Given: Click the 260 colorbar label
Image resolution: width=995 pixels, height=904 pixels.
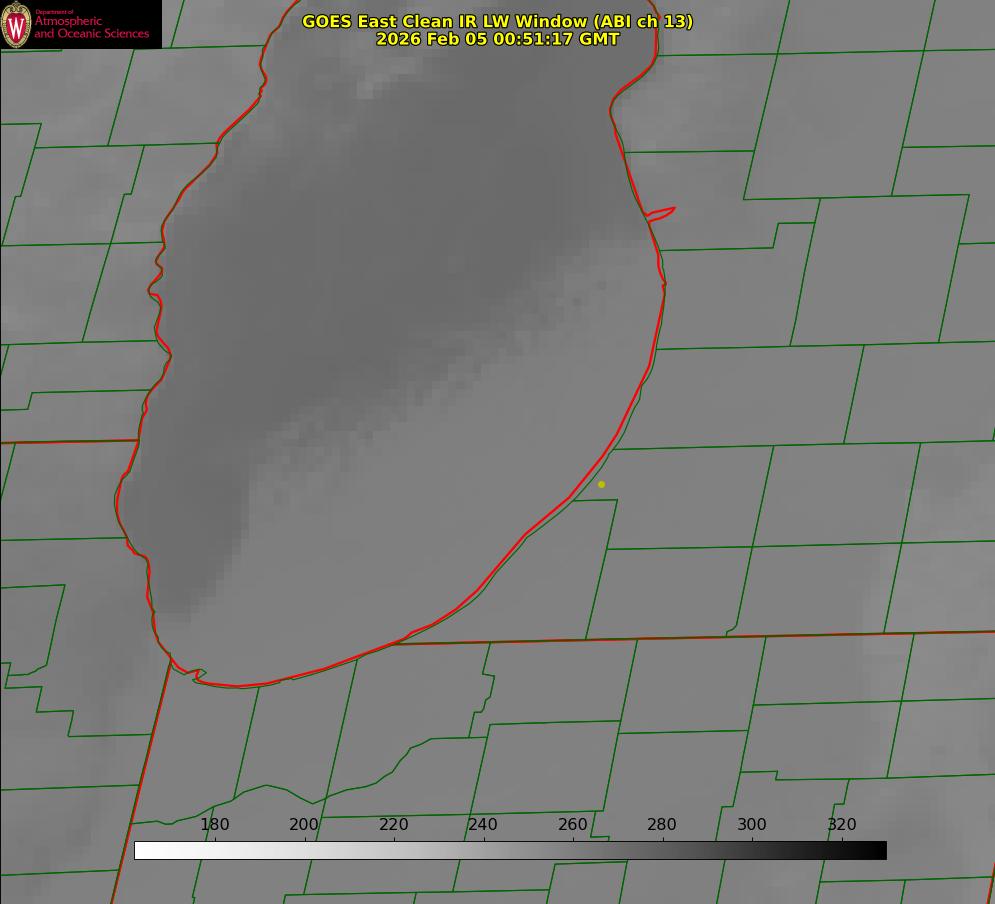Looking at the screenshot, I should click(572, 824).
